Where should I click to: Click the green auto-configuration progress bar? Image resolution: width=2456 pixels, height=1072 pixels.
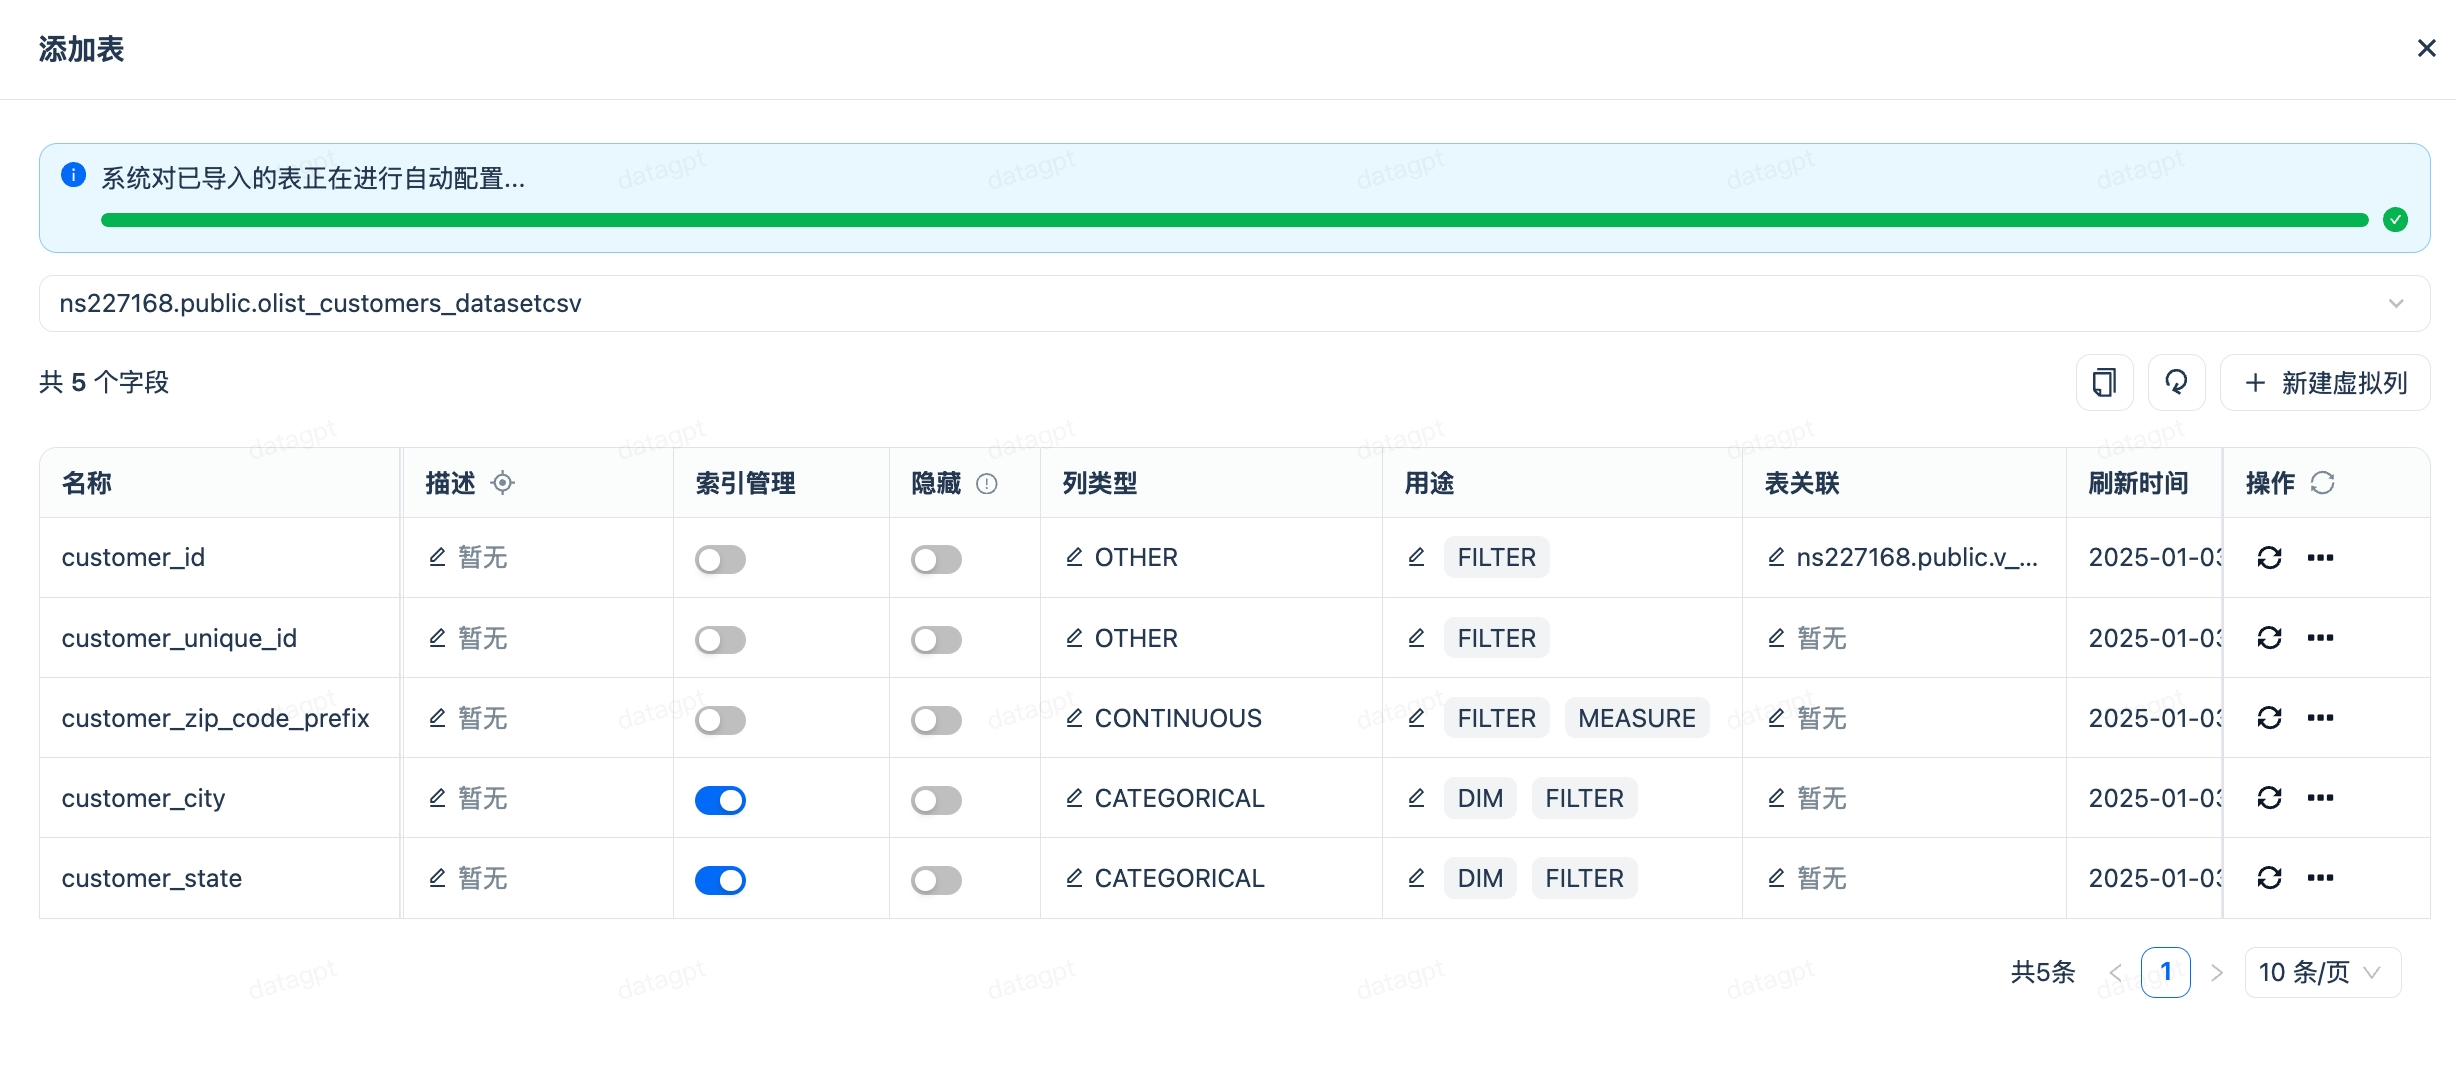[1234, 220]
